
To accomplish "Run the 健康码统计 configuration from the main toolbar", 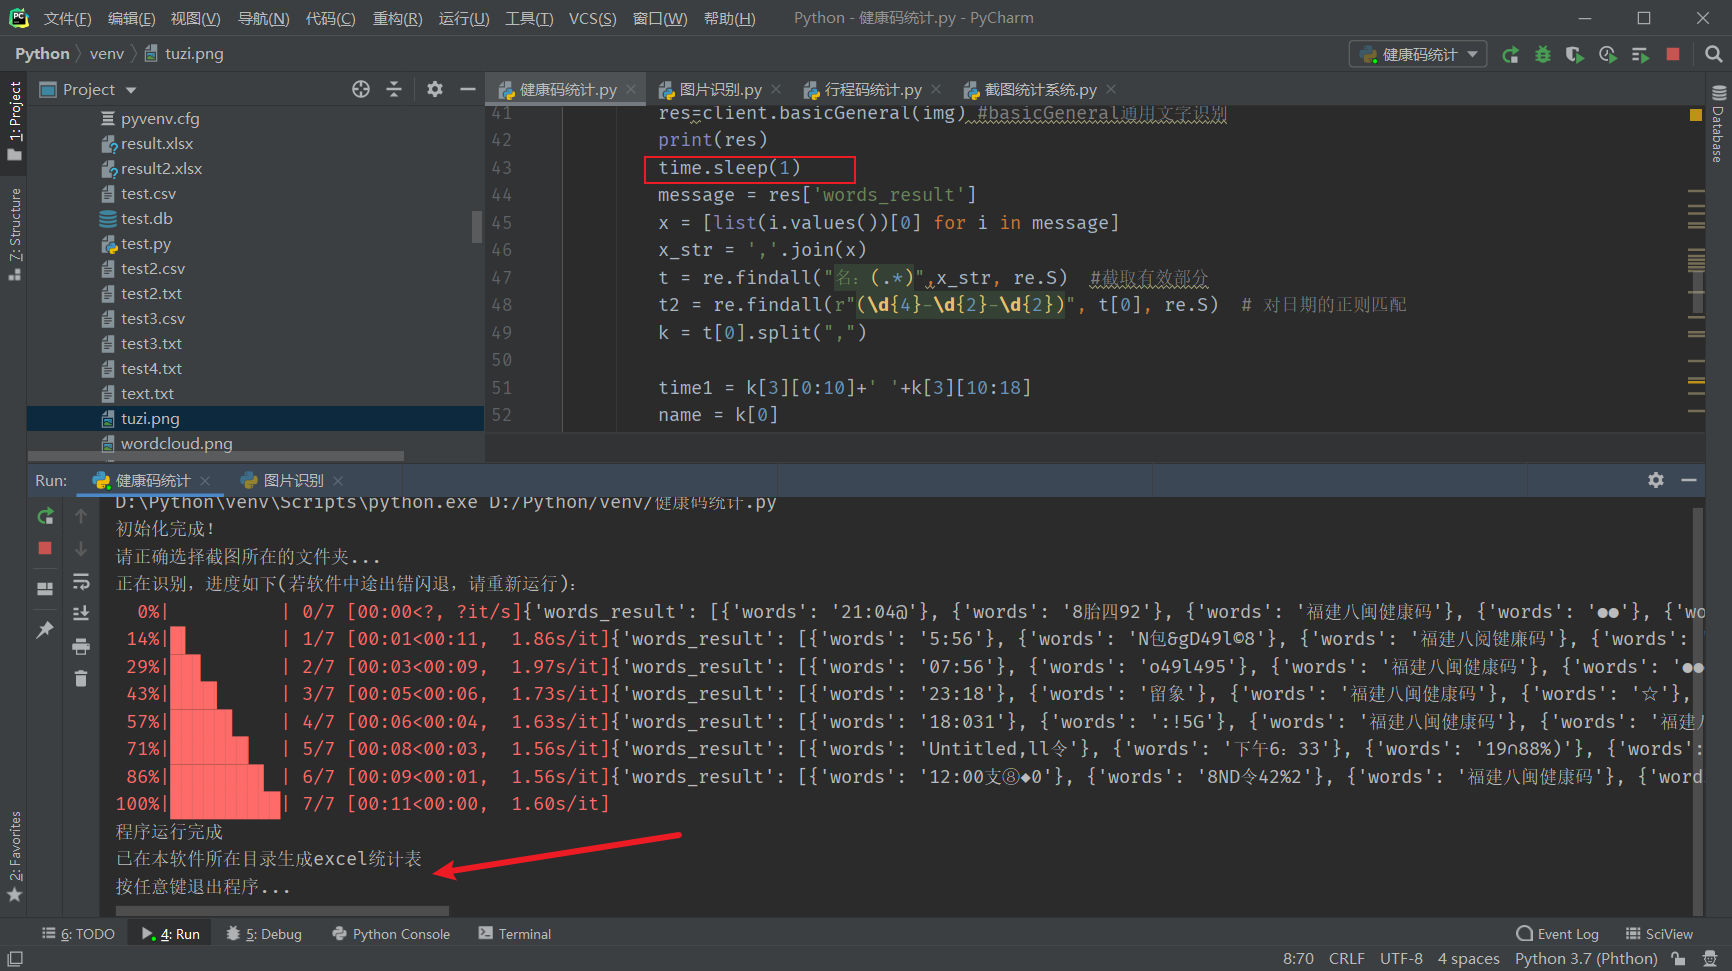I will [1510, 55].
